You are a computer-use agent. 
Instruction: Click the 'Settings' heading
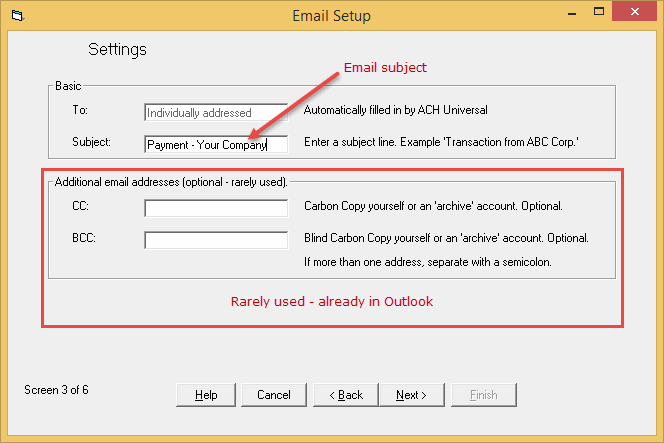pyautogui.click(x=117, y=50)
